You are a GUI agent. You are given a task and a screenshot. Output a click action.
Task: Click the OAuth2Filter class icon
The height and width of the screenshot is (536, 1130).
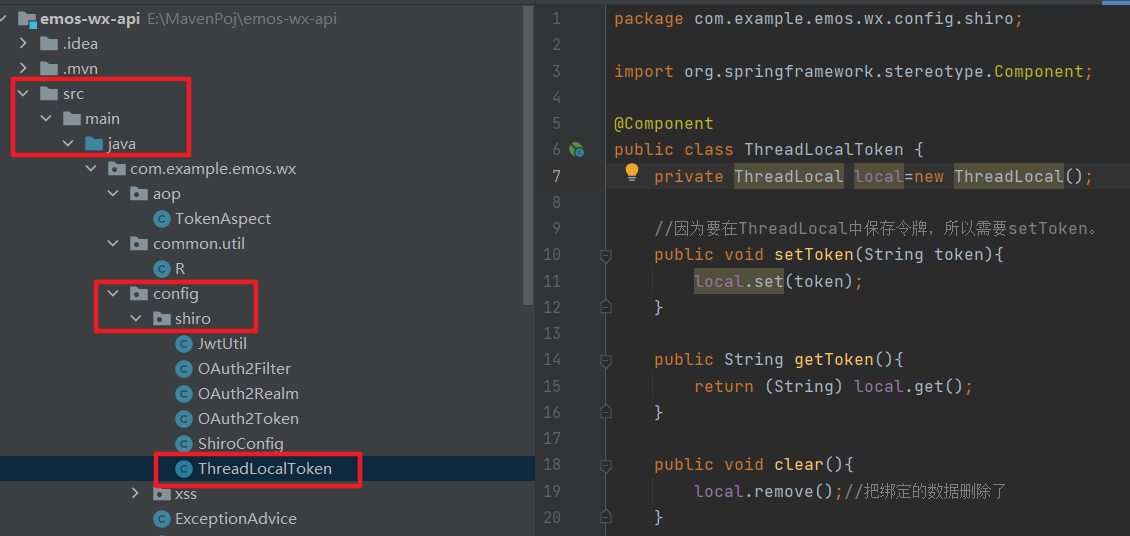click(184, 369)
